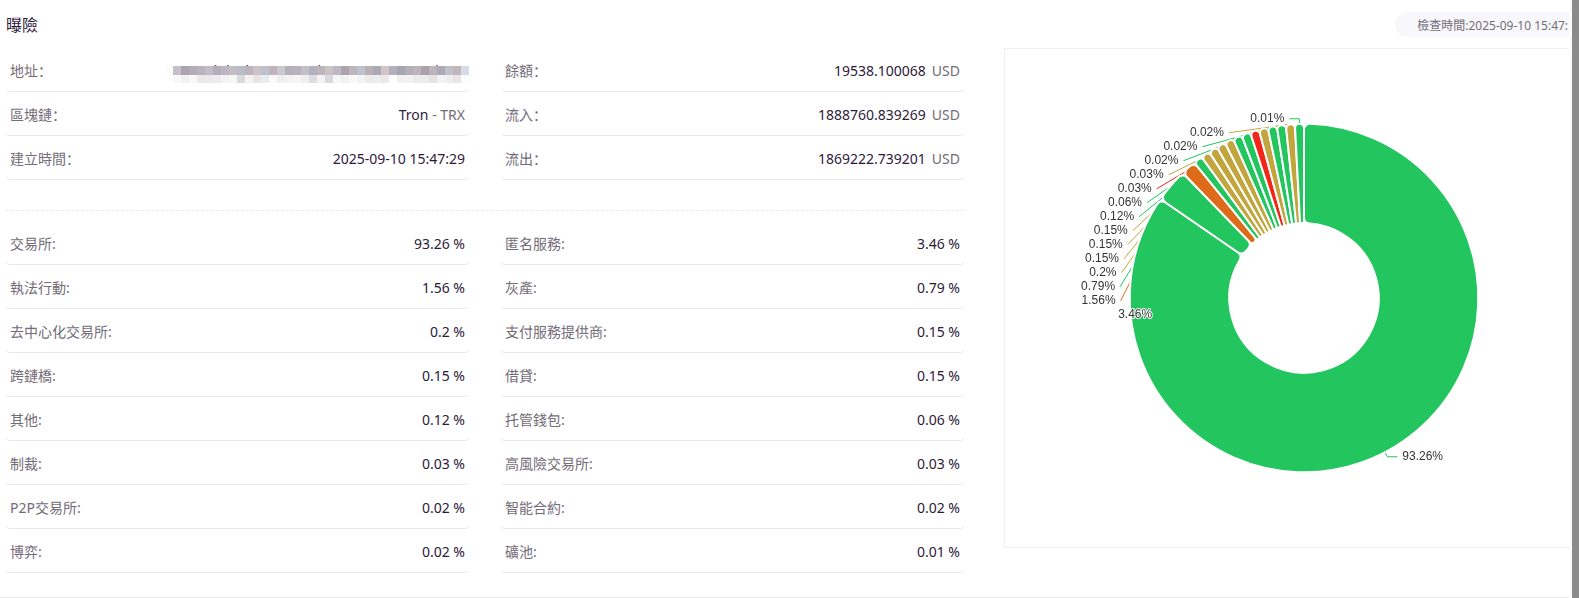Screen dimensions: 1579x598
Task: Click the 0.01% label atop the chart
Action: click(1266, 118)
